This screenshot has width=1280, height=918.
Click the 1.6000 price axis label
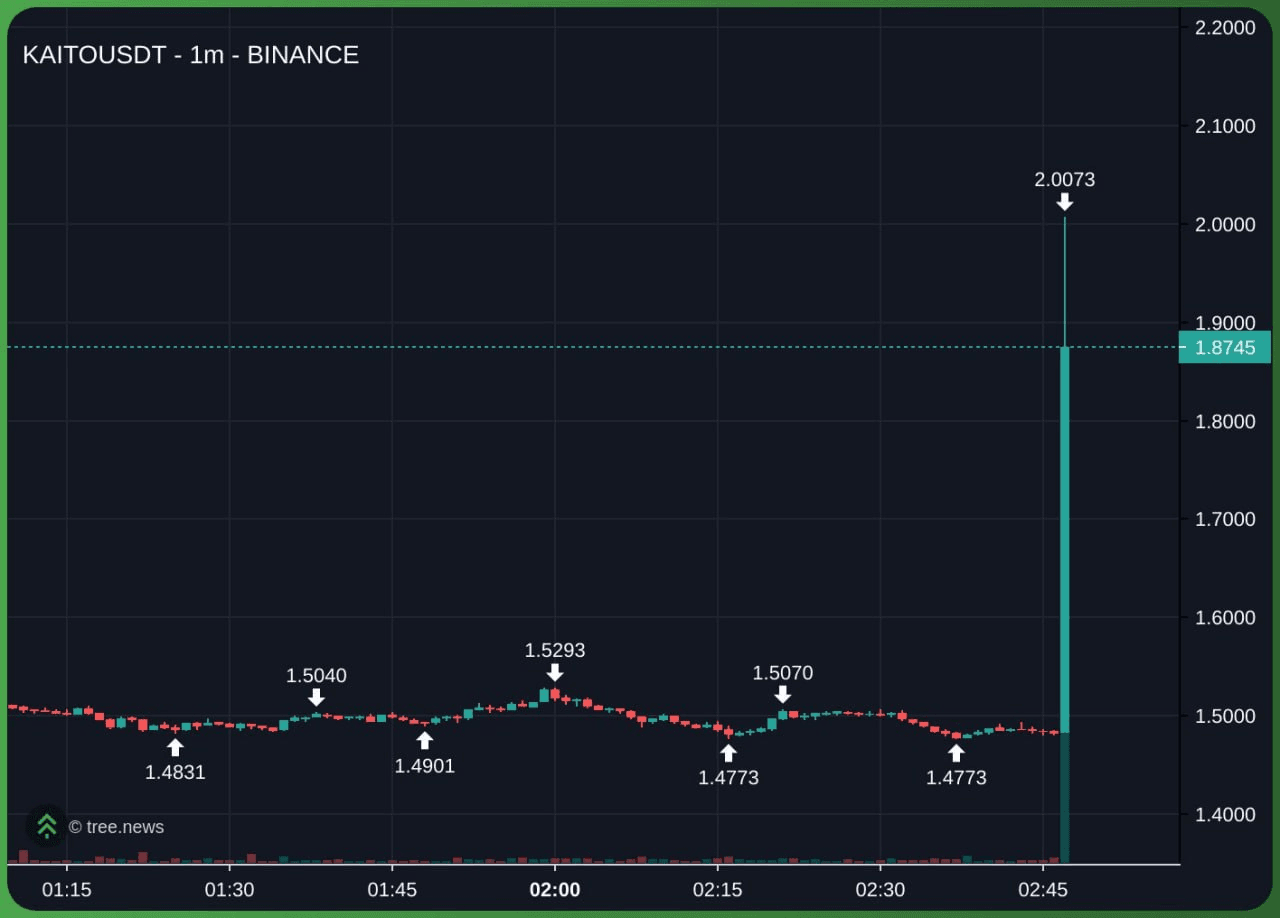point(1225,617)
